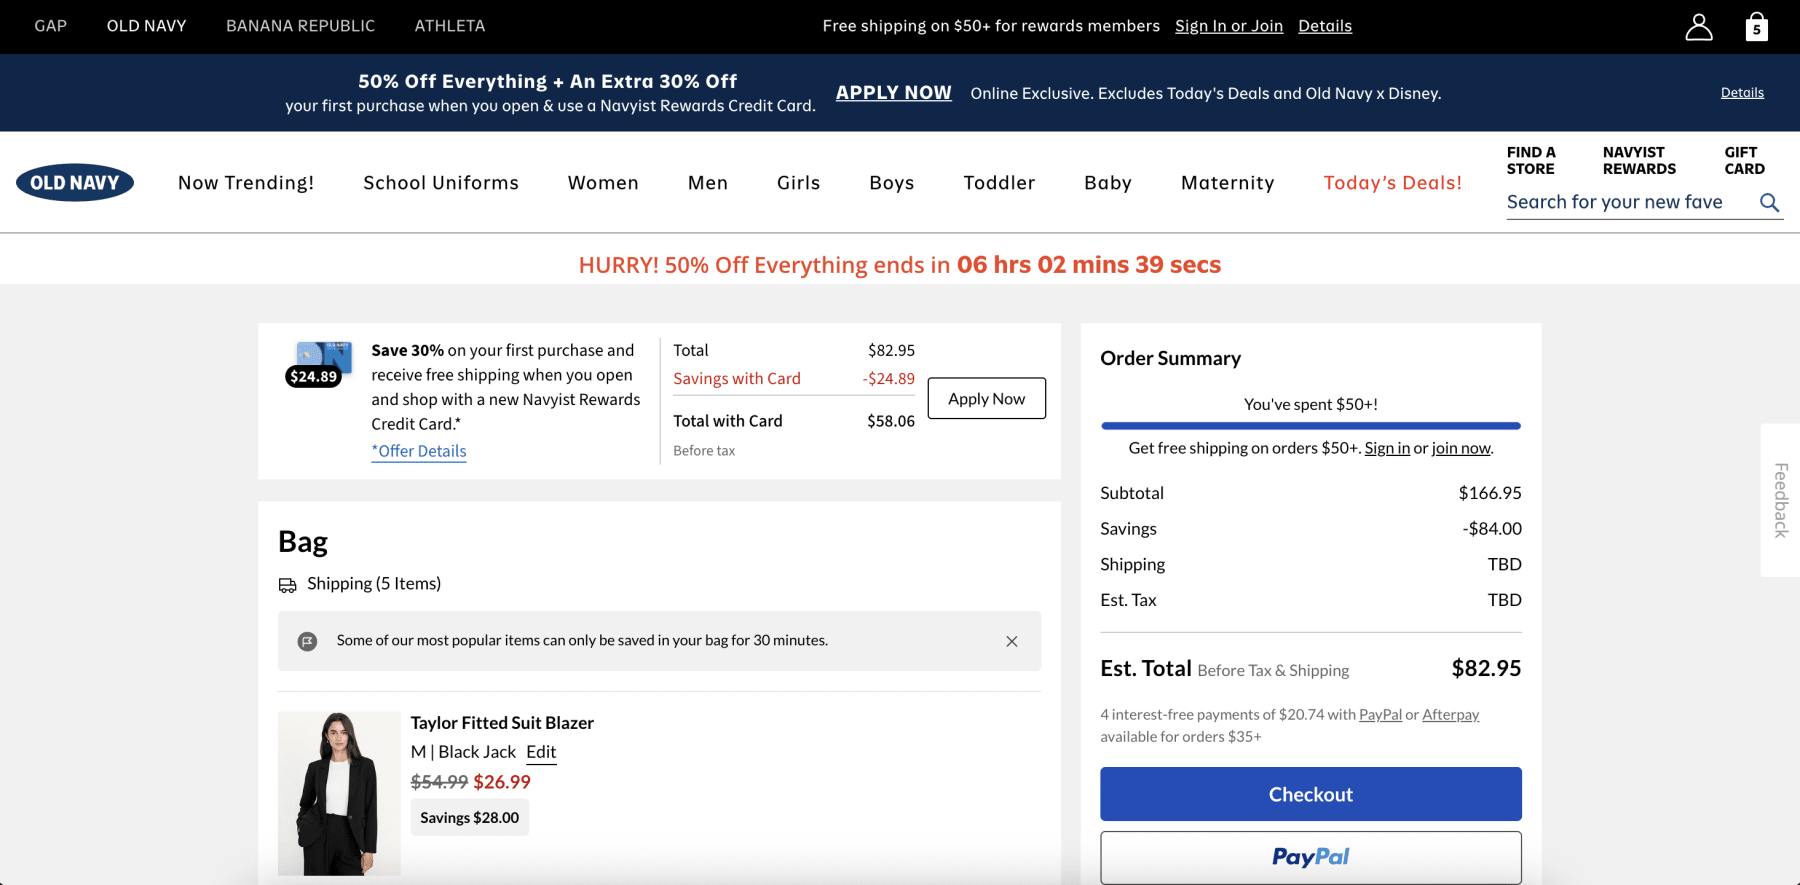Open Details link at right of promo banner
Viewport: 1800px width, 885px height.
pyautogui.click(x=1742, y=93)
